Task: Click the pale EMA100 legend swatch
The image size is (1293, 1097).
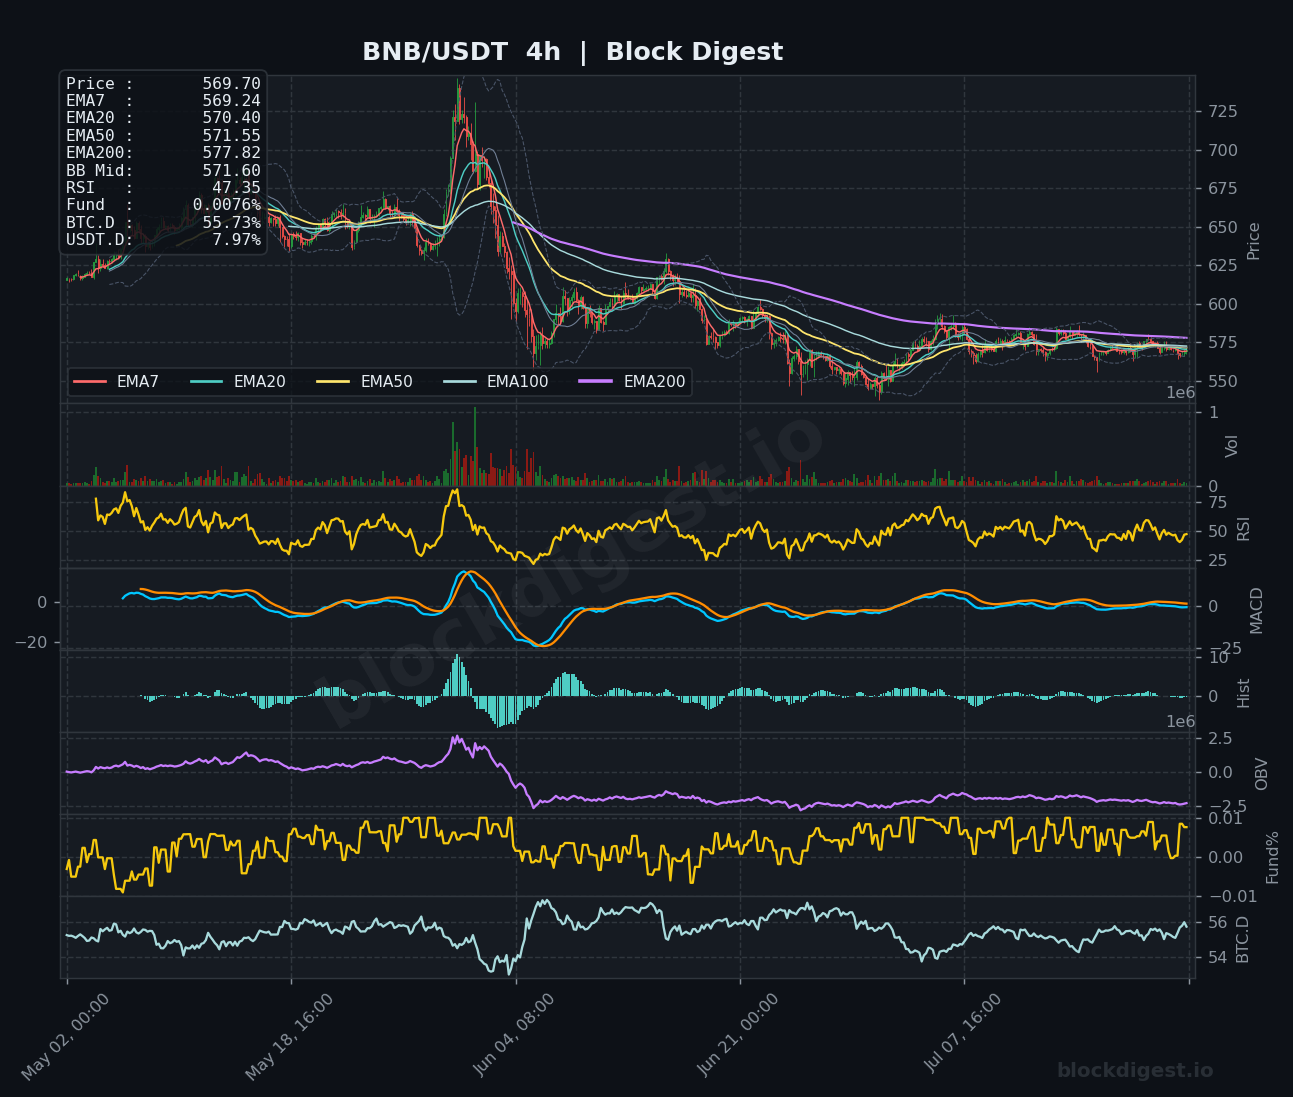Action: coord(460,382)
